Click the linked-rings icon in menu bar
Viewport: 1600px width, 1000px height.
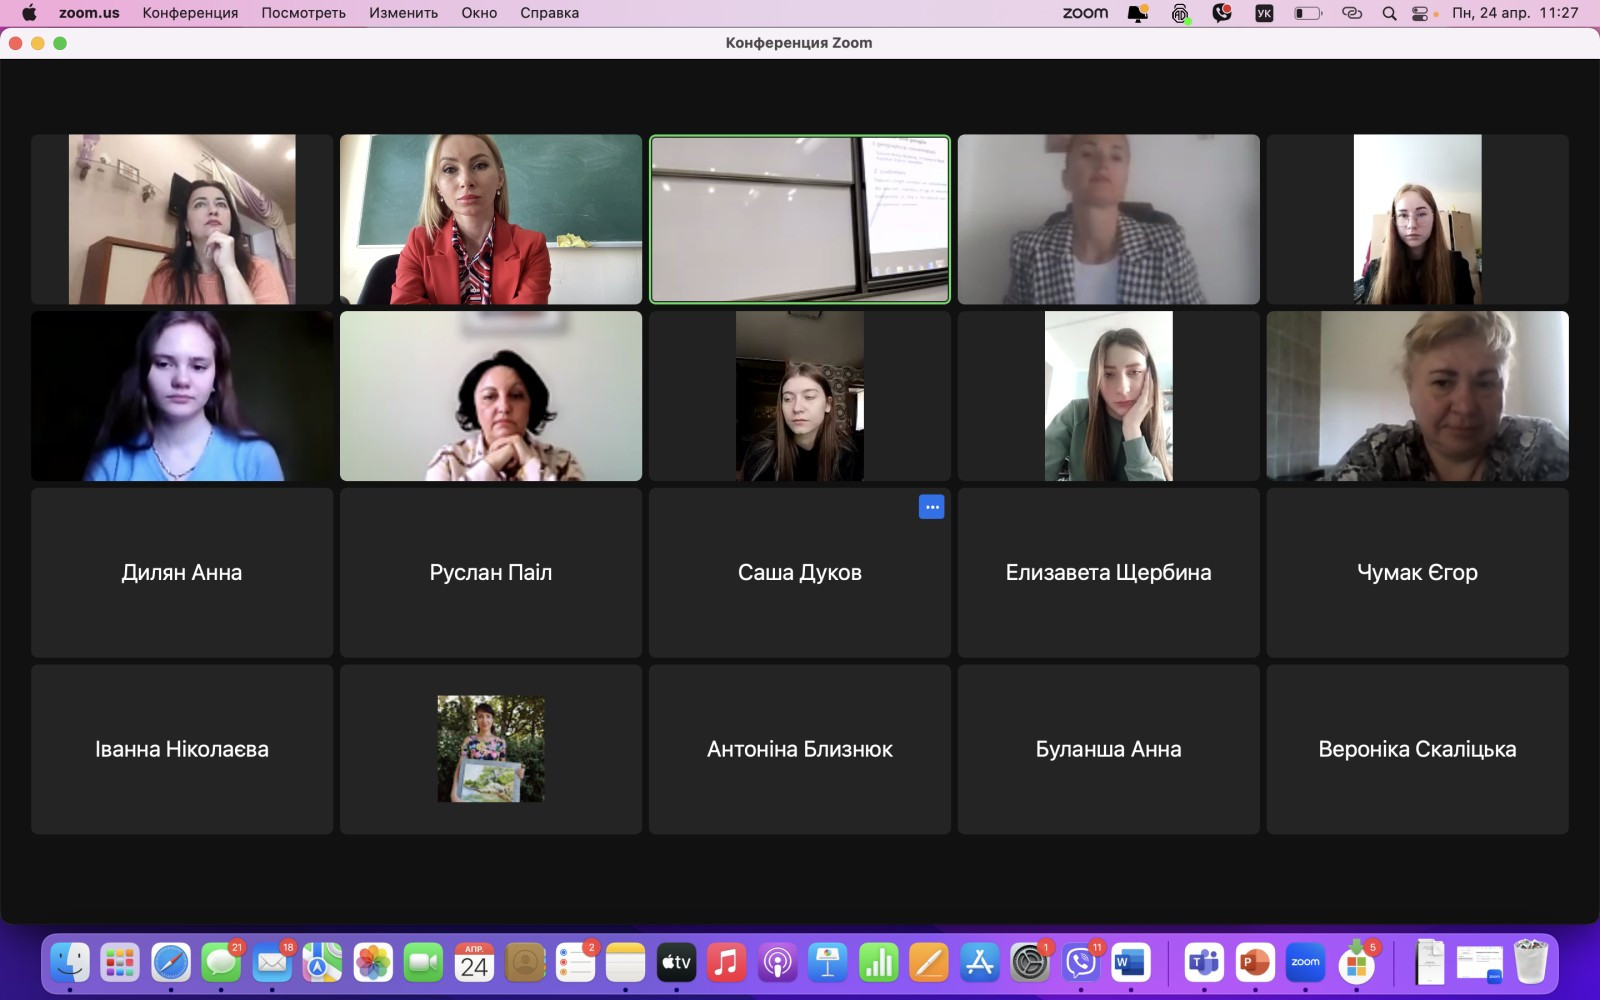click(x=1352, y=13)
